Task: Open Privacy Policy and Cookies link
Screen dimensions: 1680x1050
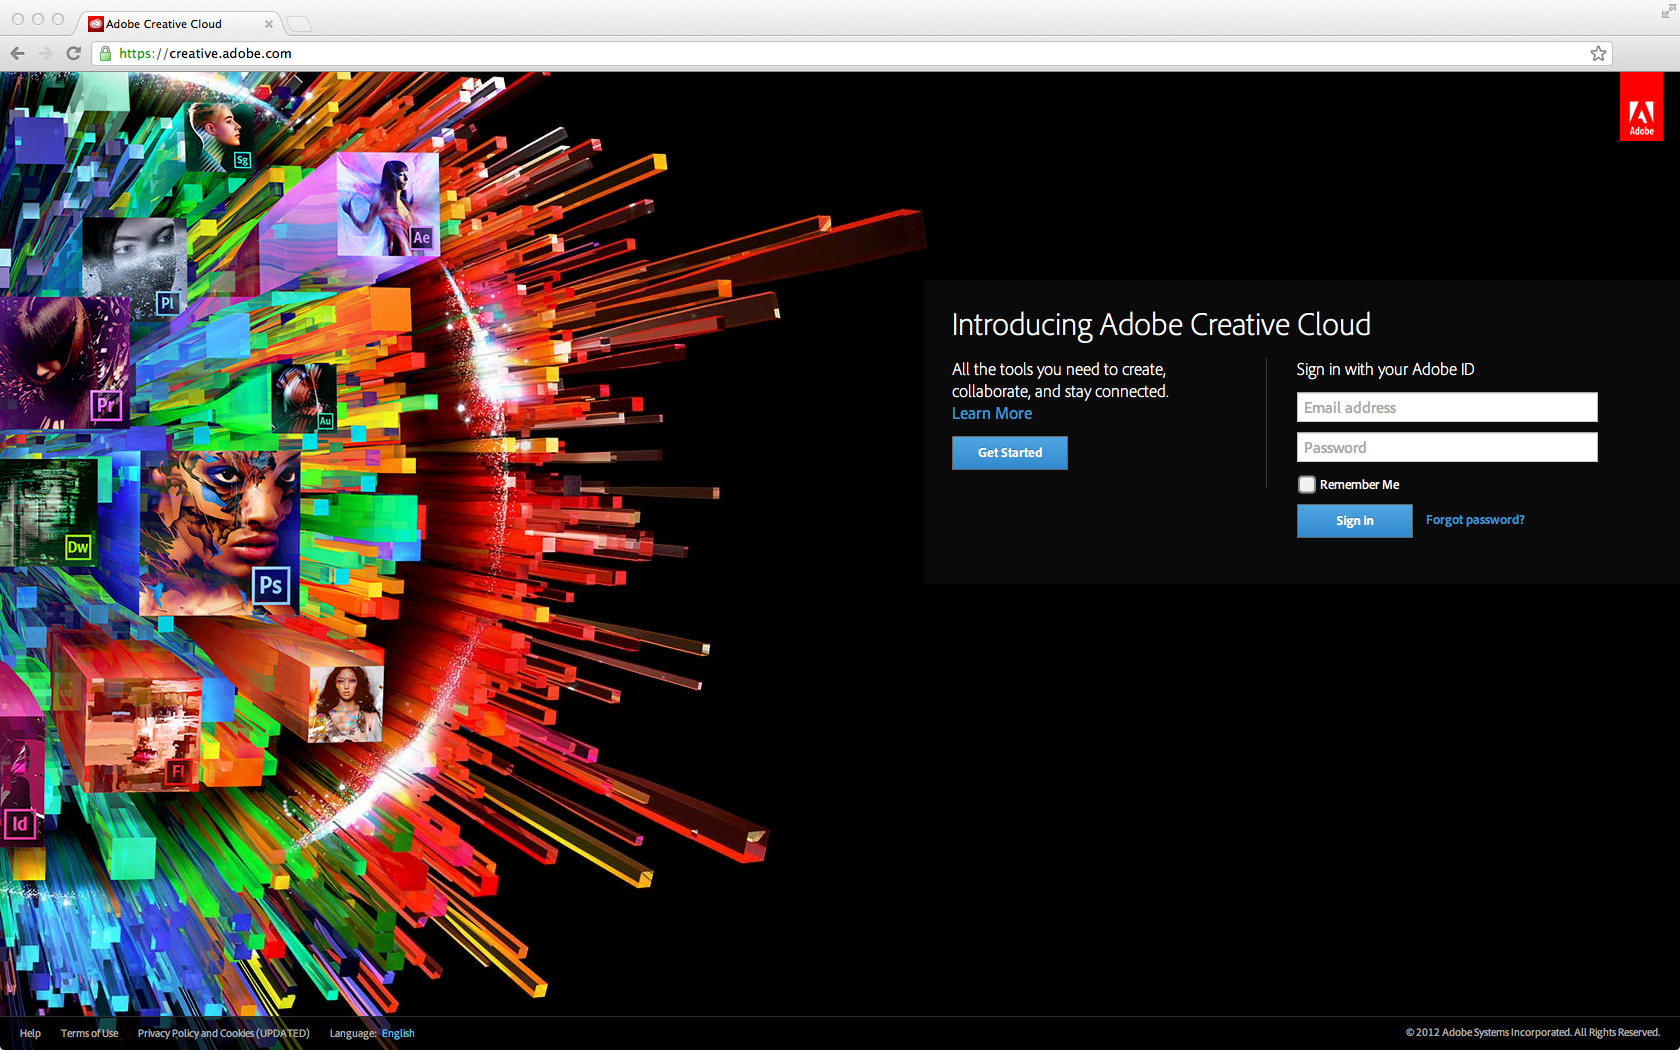Action: pos(224,1033)
